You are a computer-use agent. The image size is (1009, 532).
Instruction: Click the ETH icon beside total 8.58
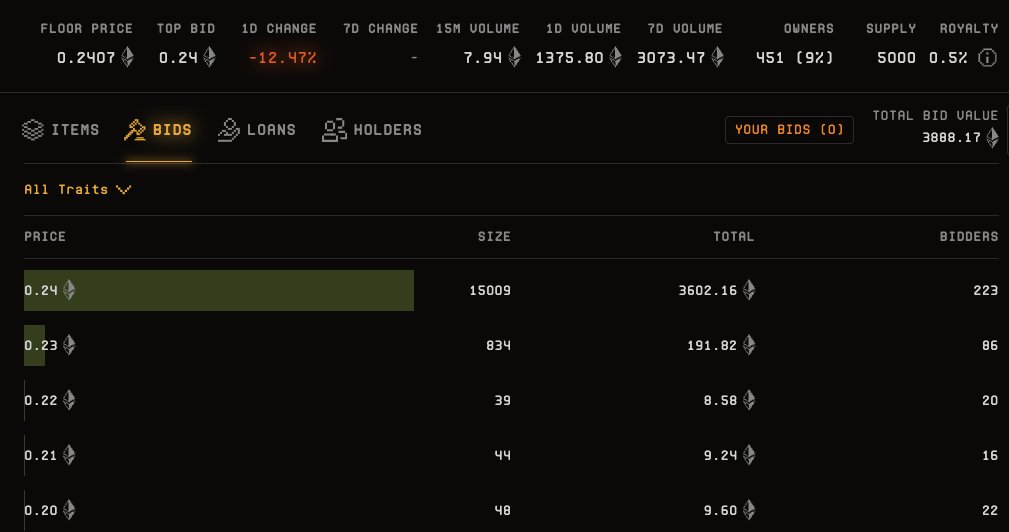(x=748, y=400)
